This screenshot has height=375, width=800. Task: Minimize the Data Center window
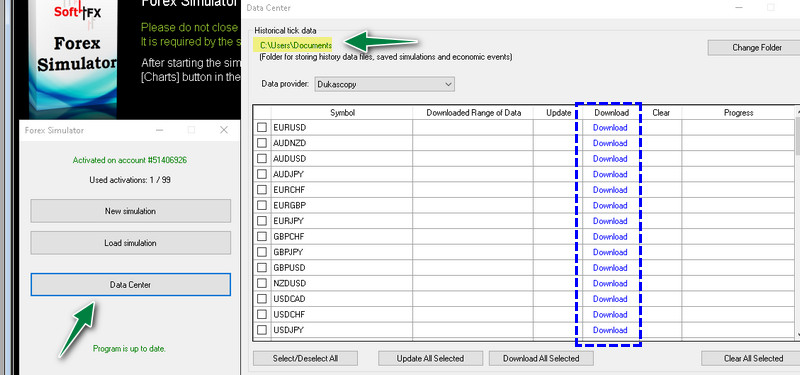739,8
